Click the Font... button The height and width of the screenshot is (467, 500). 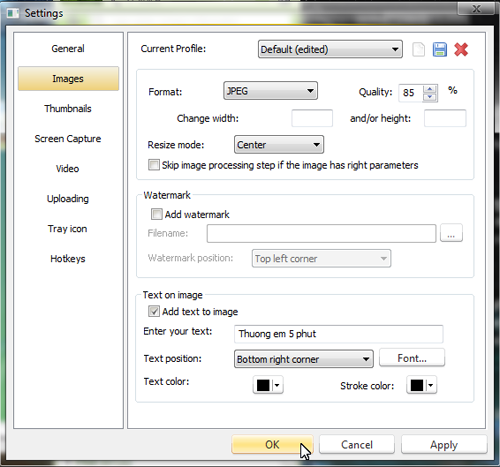click(x=412, y=358)
